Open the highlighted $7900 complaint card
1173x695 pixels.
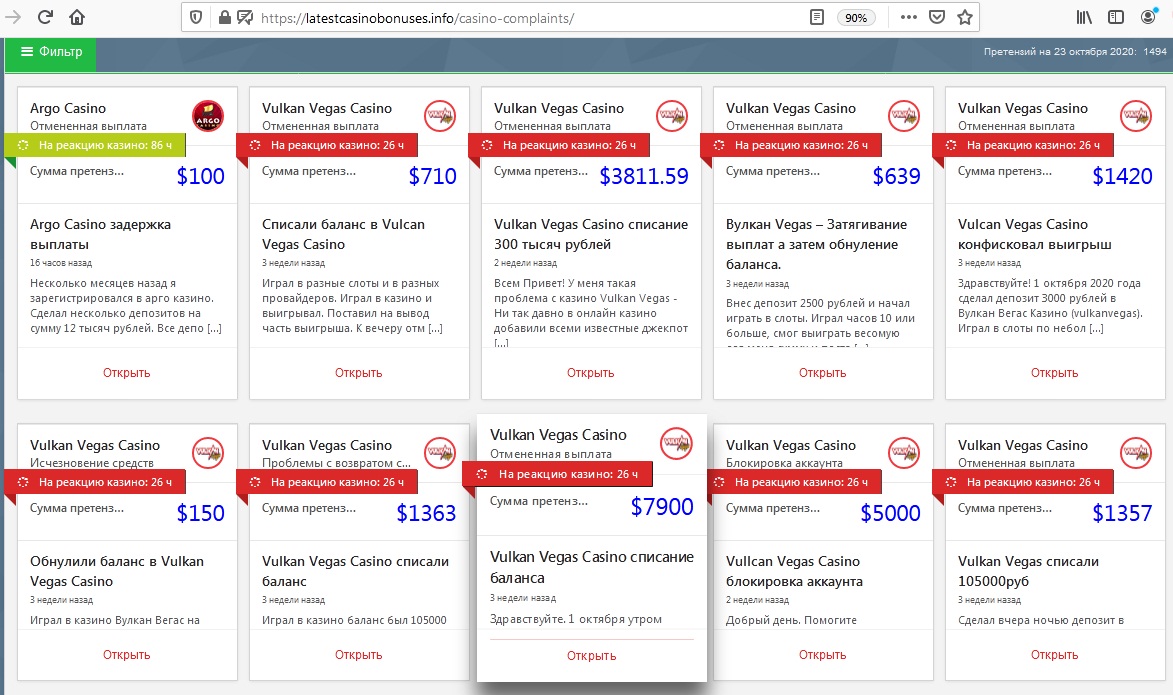(591, 656)
